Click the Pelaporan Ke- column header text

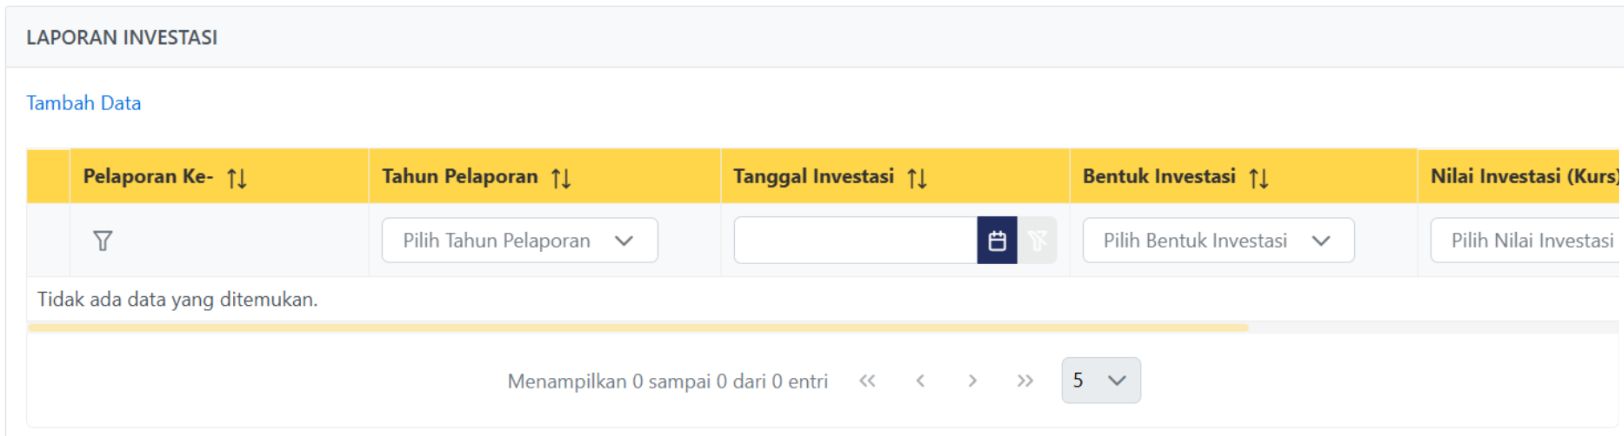(x=148, y=177)
